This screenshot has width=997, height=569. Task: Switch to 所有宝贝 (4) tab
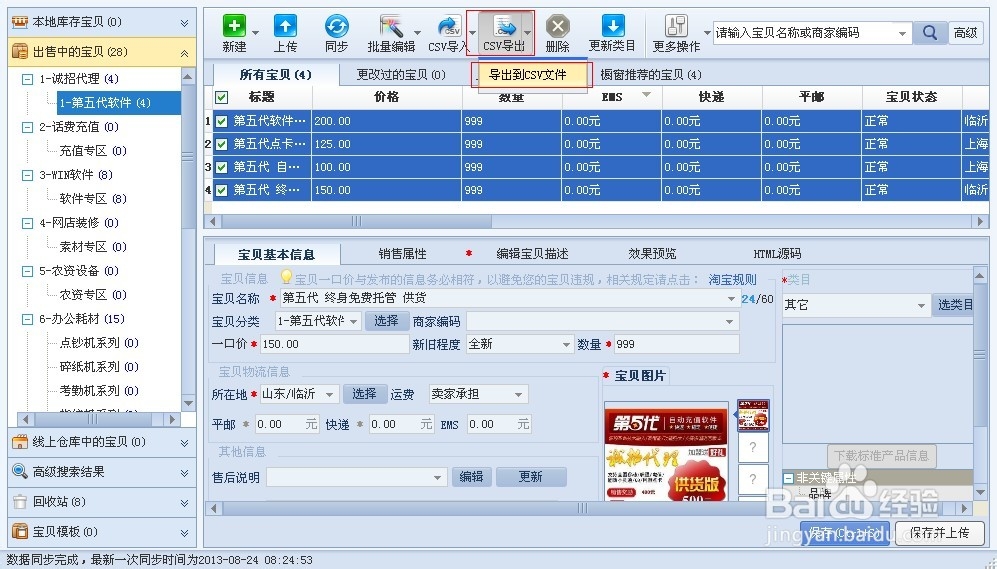point(275,75)
